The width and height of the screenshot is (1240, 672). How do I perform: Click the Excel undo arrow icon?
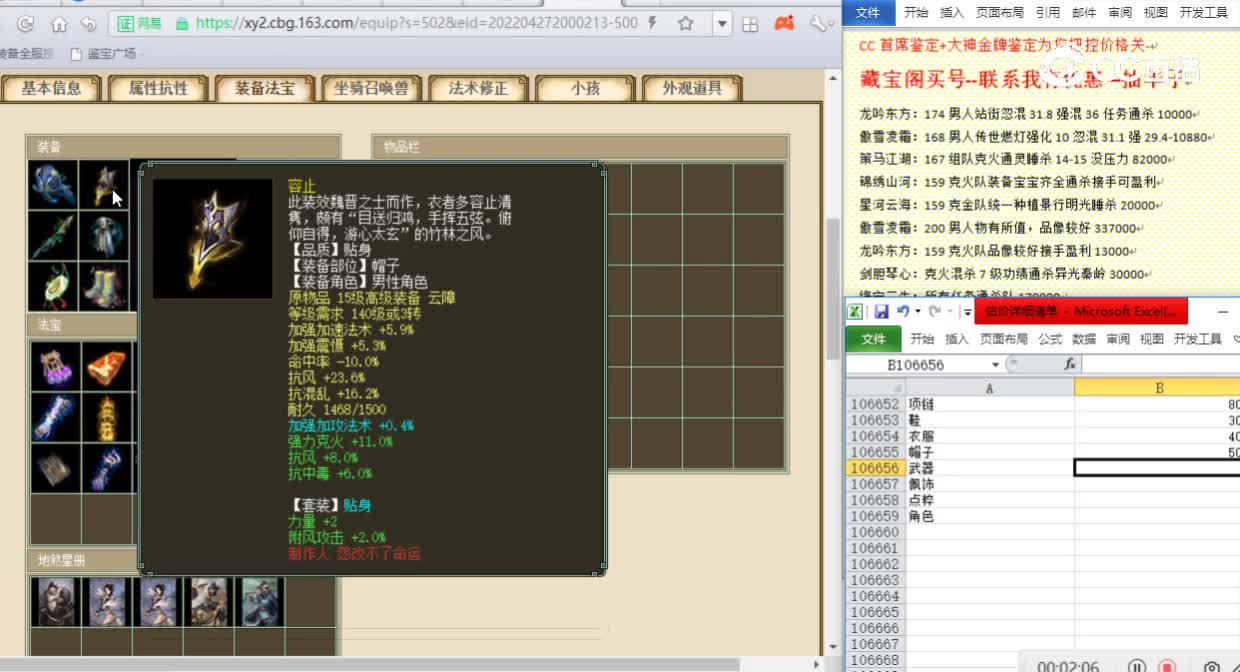[x=903, y=312]
